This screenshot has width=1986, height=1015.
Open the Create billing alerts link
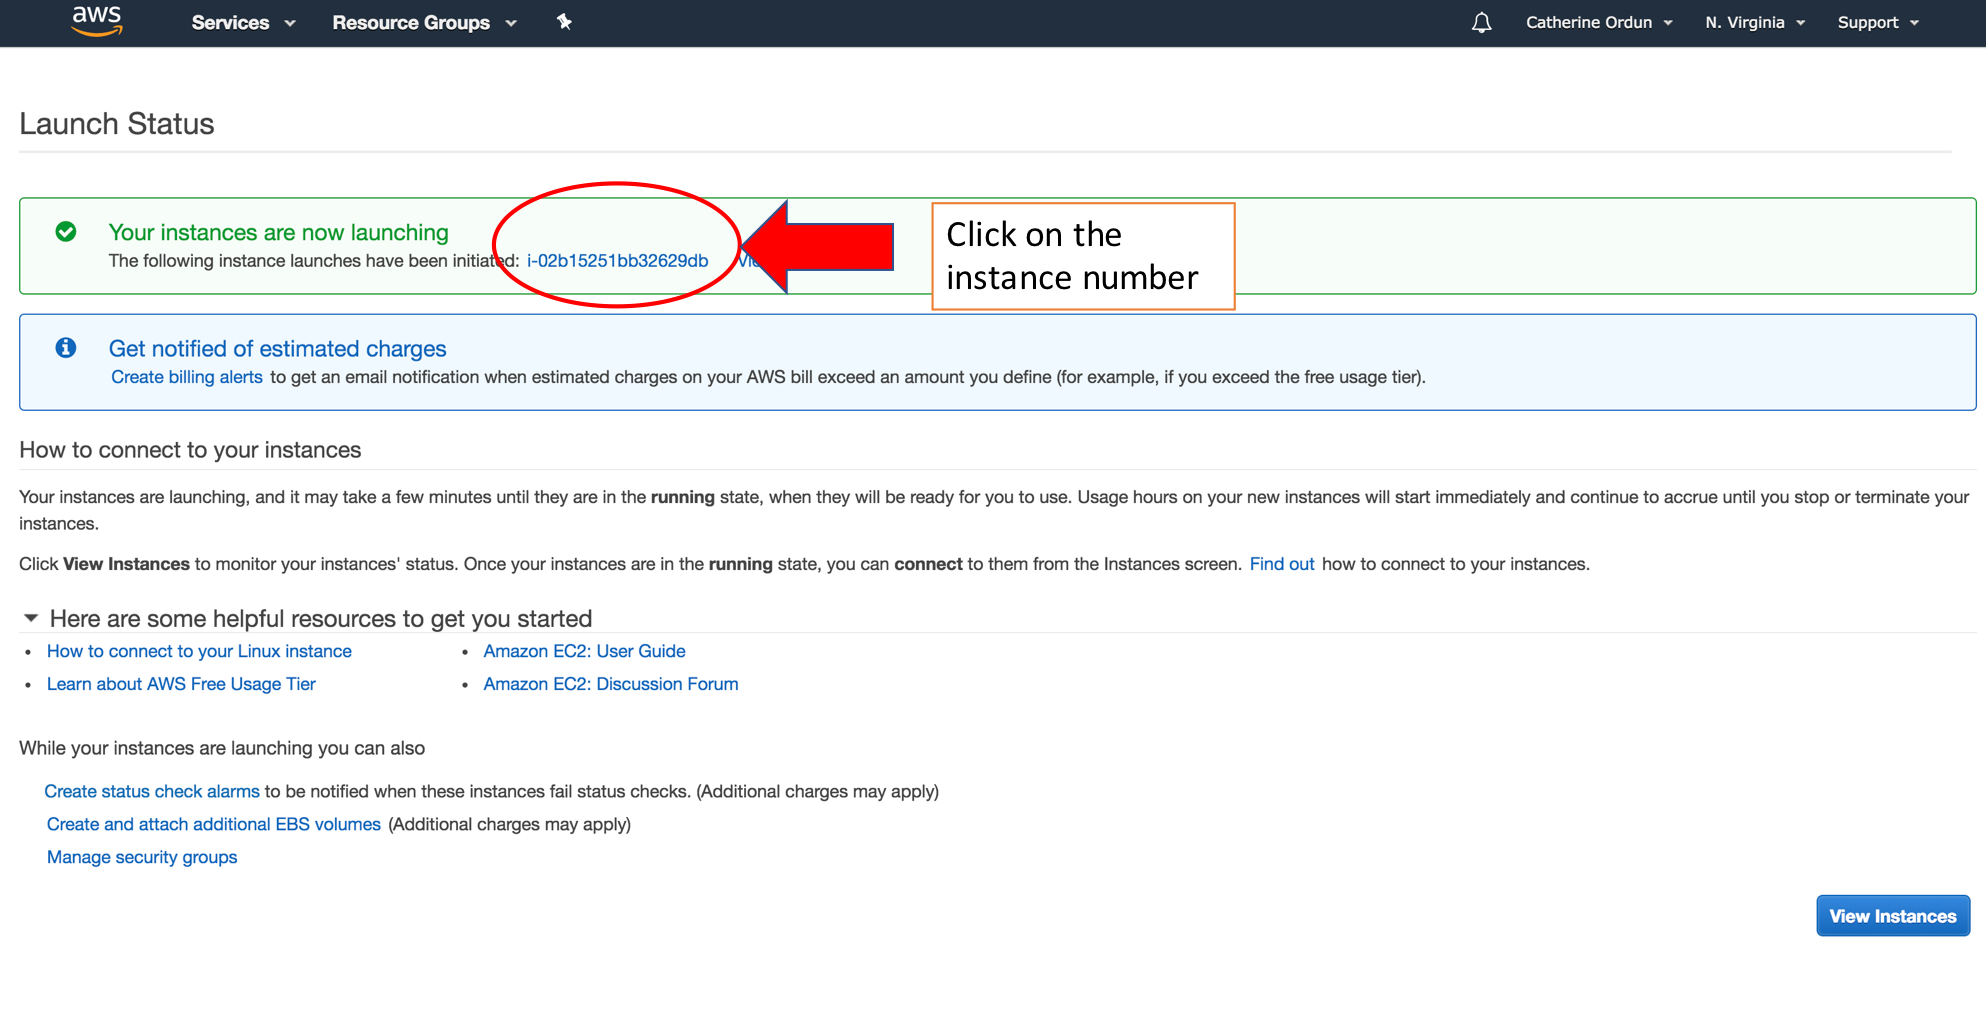click(187, 377)
